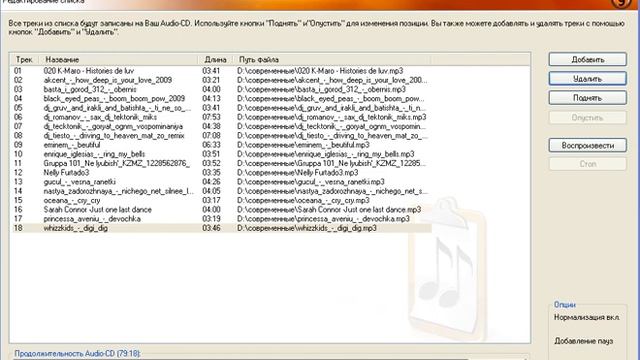Click file path ending whizzkids_-_digi_dig.mp3
Viewport: 640px width, 360px height.
pos(307,228)
